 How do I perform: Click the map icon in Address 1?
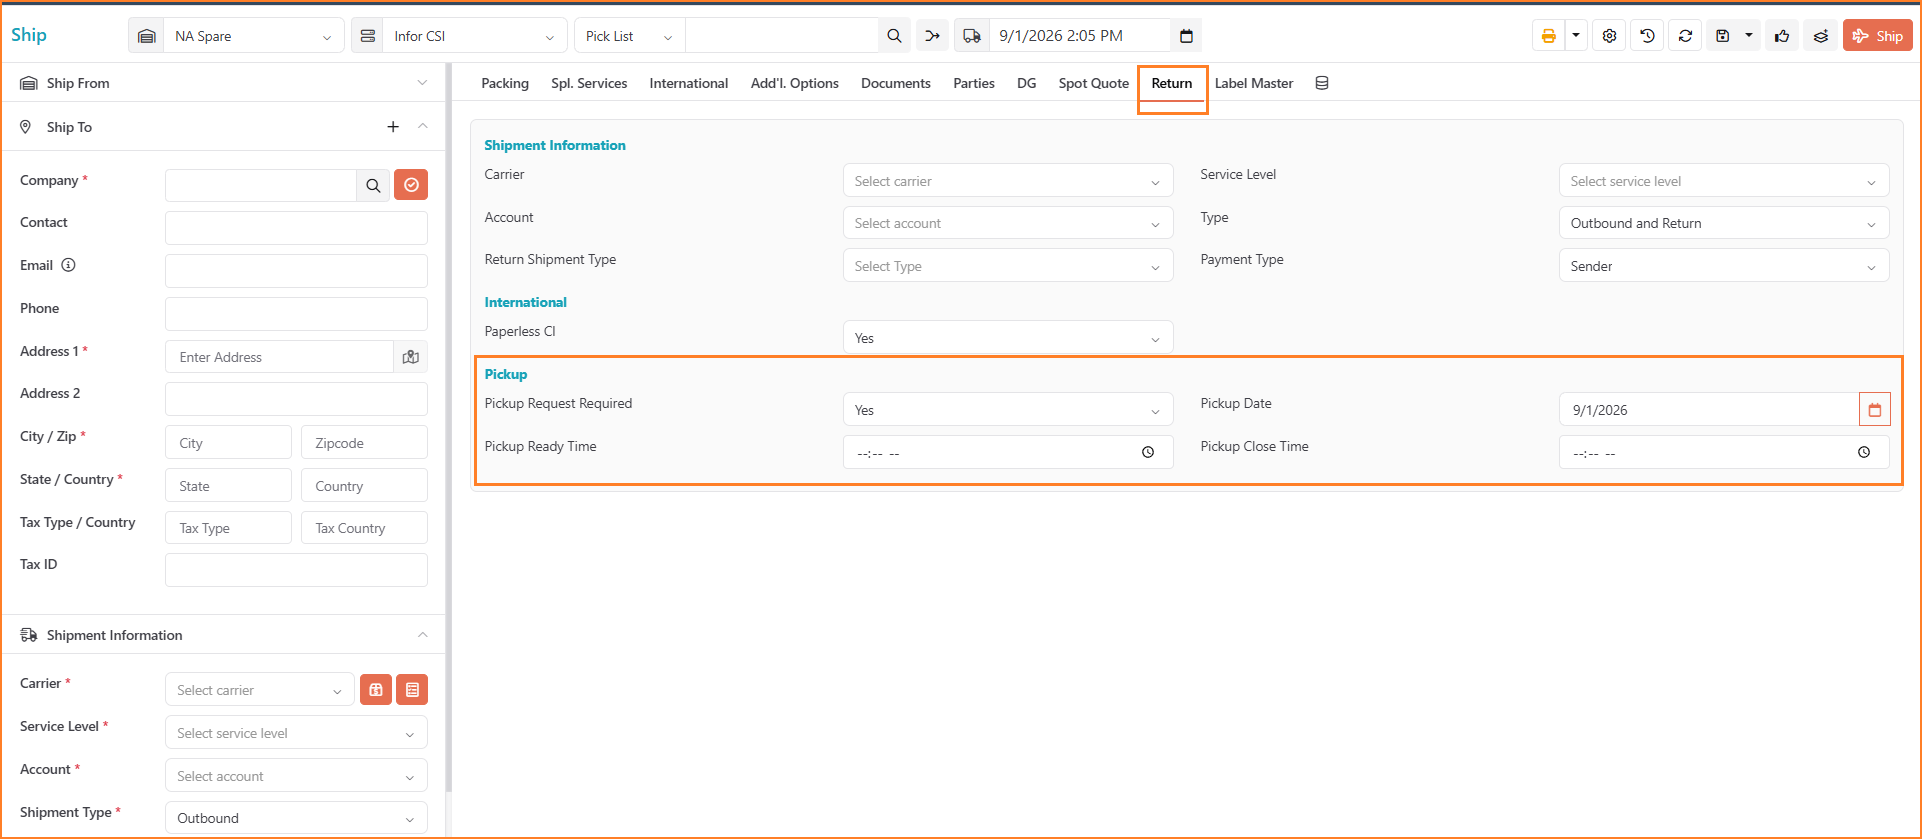pyautogui.click(x=410, y=357)
